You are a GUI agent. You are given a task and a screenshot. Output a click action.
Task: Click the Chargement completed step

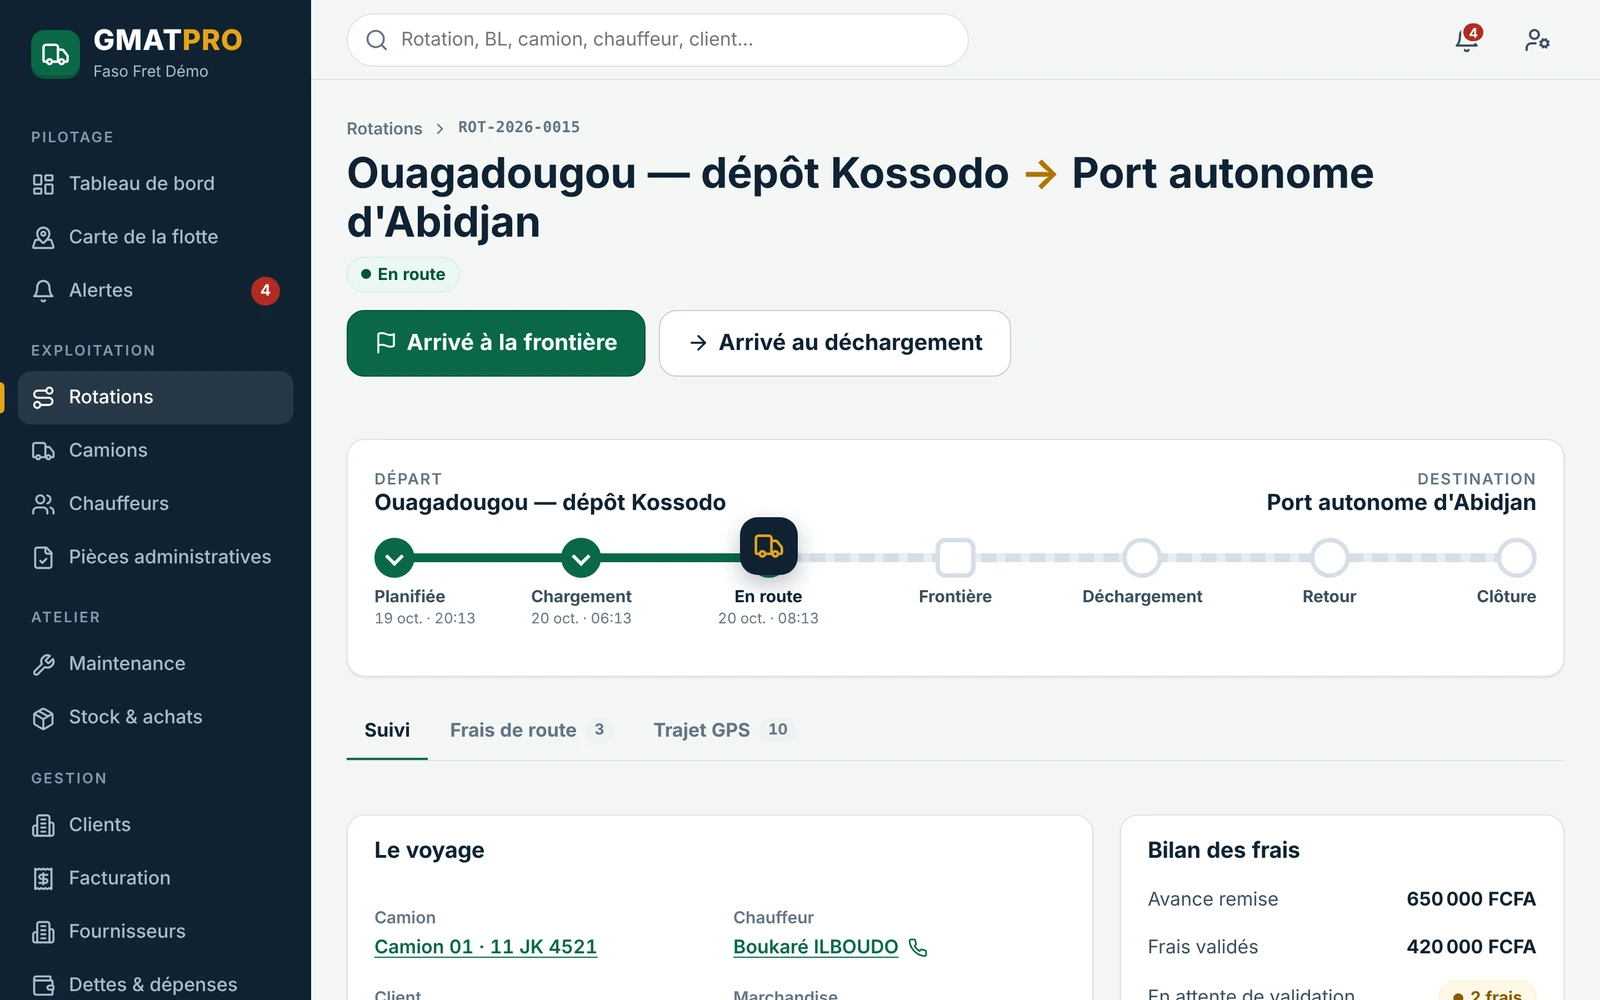click(x=581, y=558)
